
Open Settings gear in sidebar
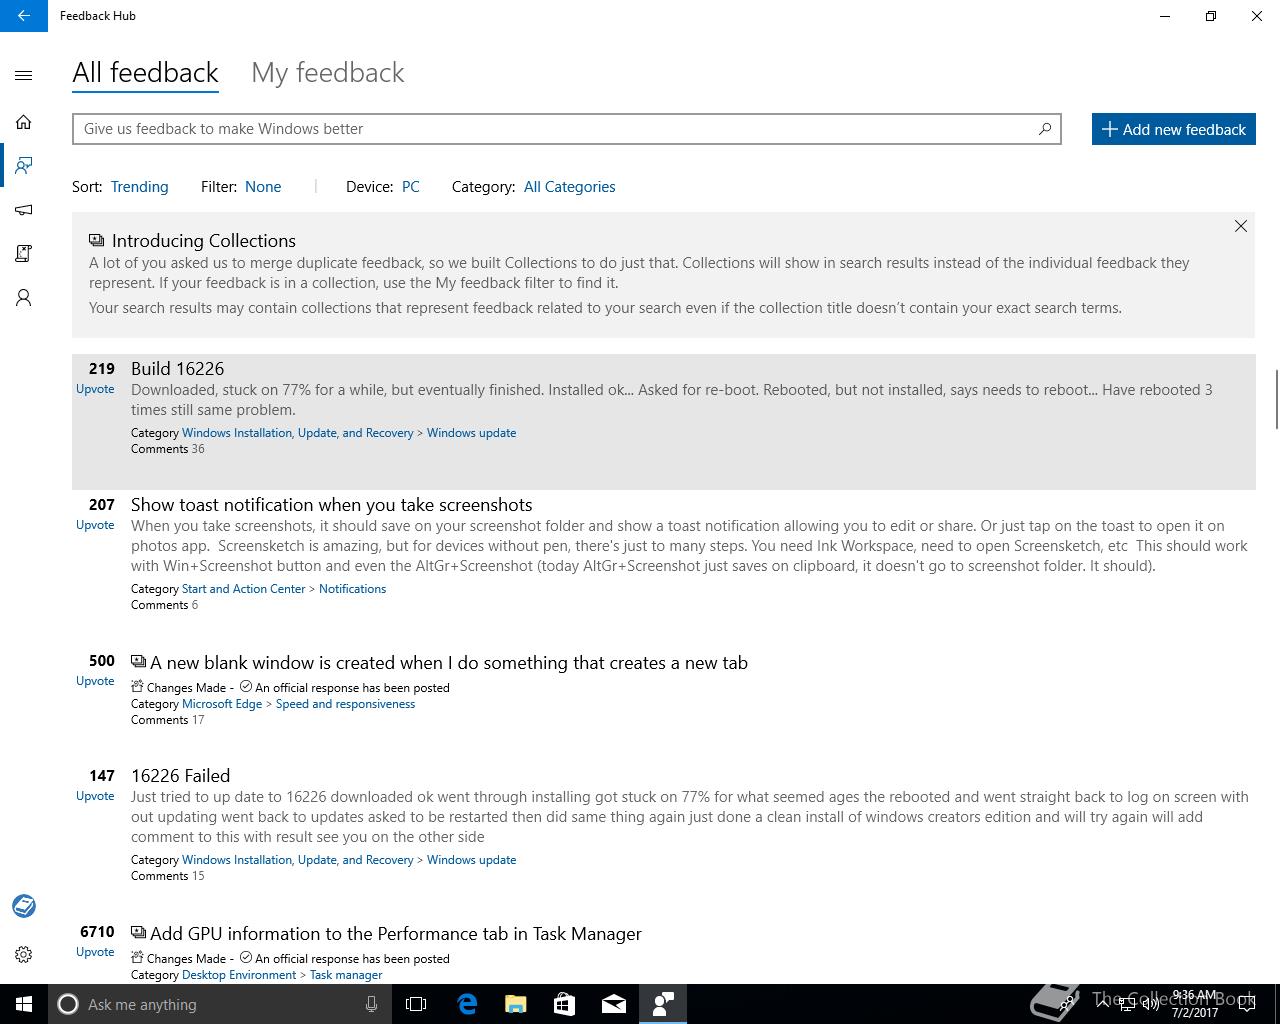24,954
